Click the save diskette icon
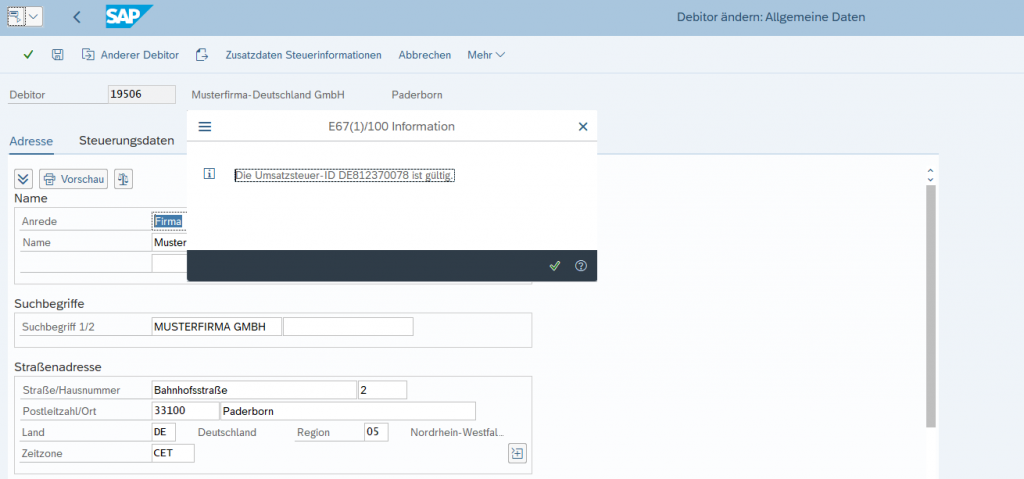Viewport: 1024px width, 479px height. point(58,54)
